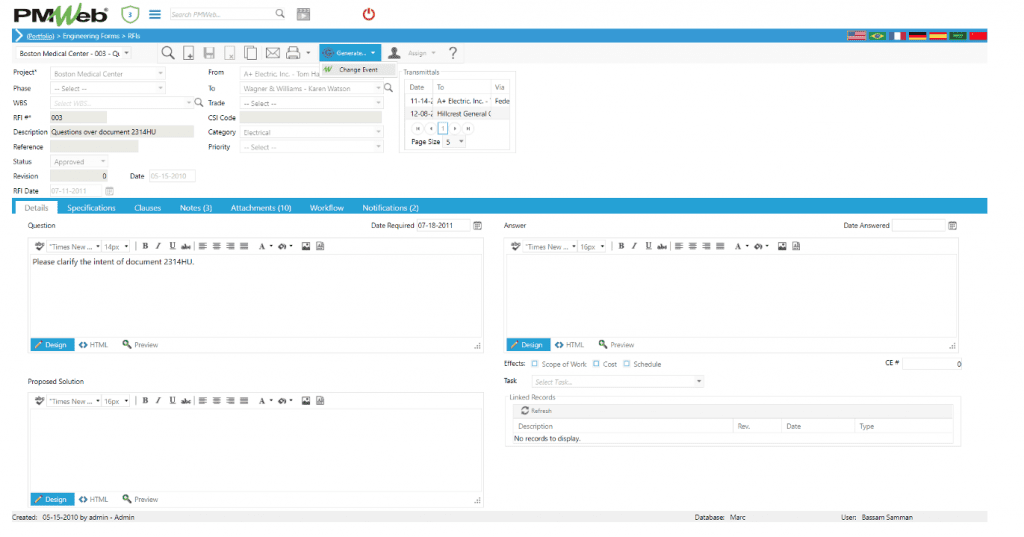Viewport: 1024px width, 537px height.
Task: Check the Scope of Work effect
Action: coord(534,364)
